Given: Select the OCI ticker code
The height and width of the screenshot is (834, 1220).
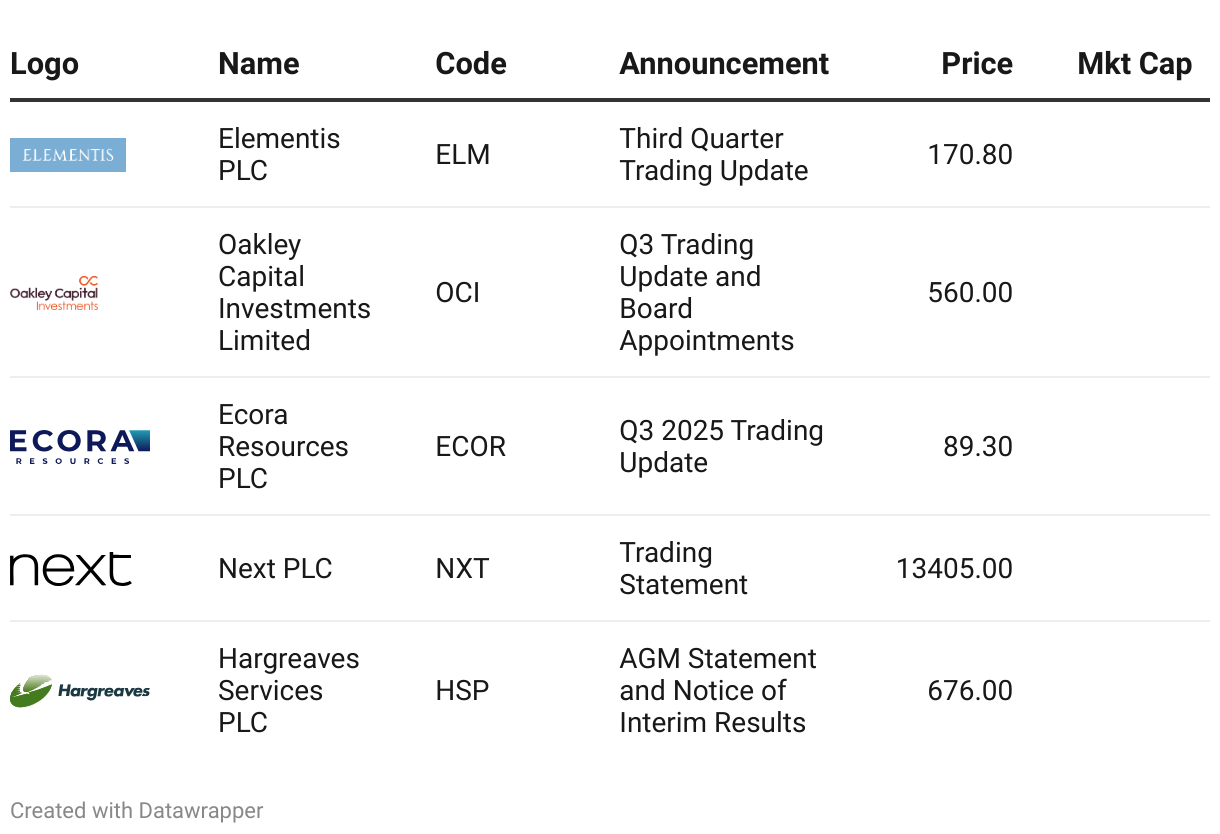Looking at the screenshot, I should point(458,293).
